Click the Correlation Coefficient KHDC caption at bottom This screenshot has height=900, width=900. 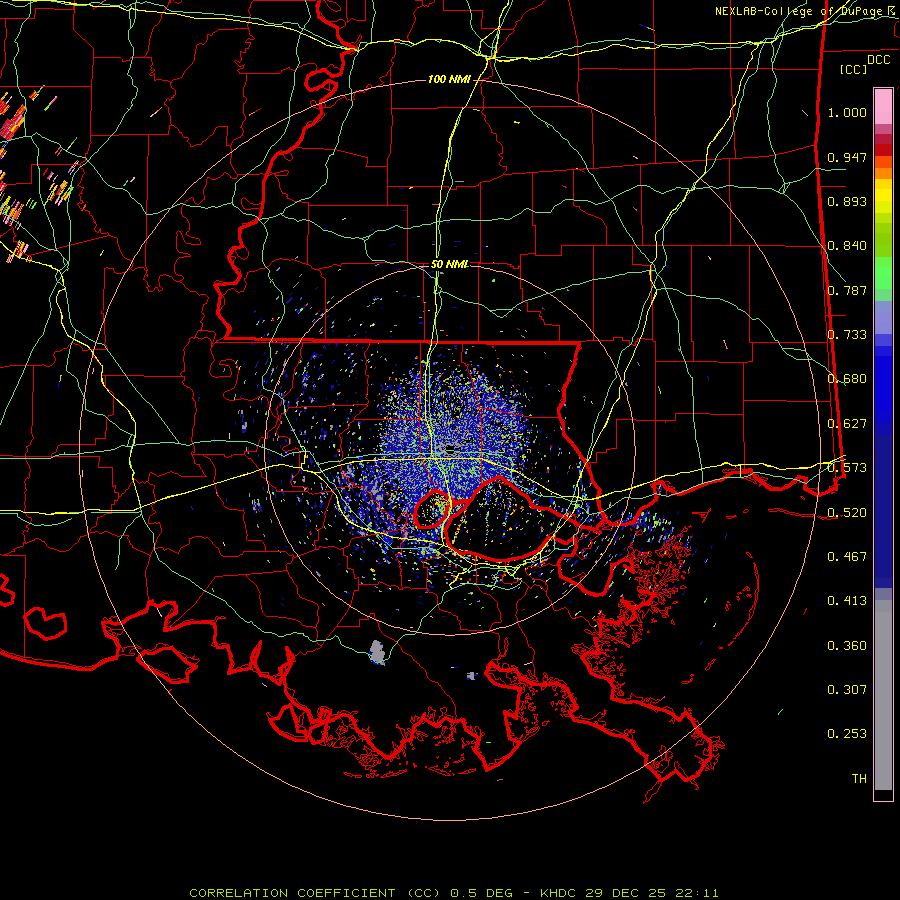(x=454, y=893)
